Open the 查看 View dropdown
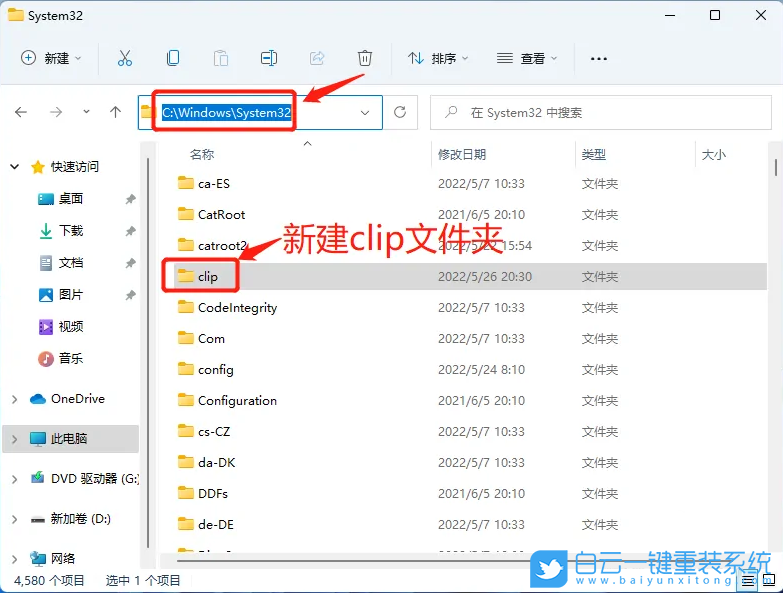Image resolution: width=783 pixels, height=593 pixels. click(x=527, y=58)
